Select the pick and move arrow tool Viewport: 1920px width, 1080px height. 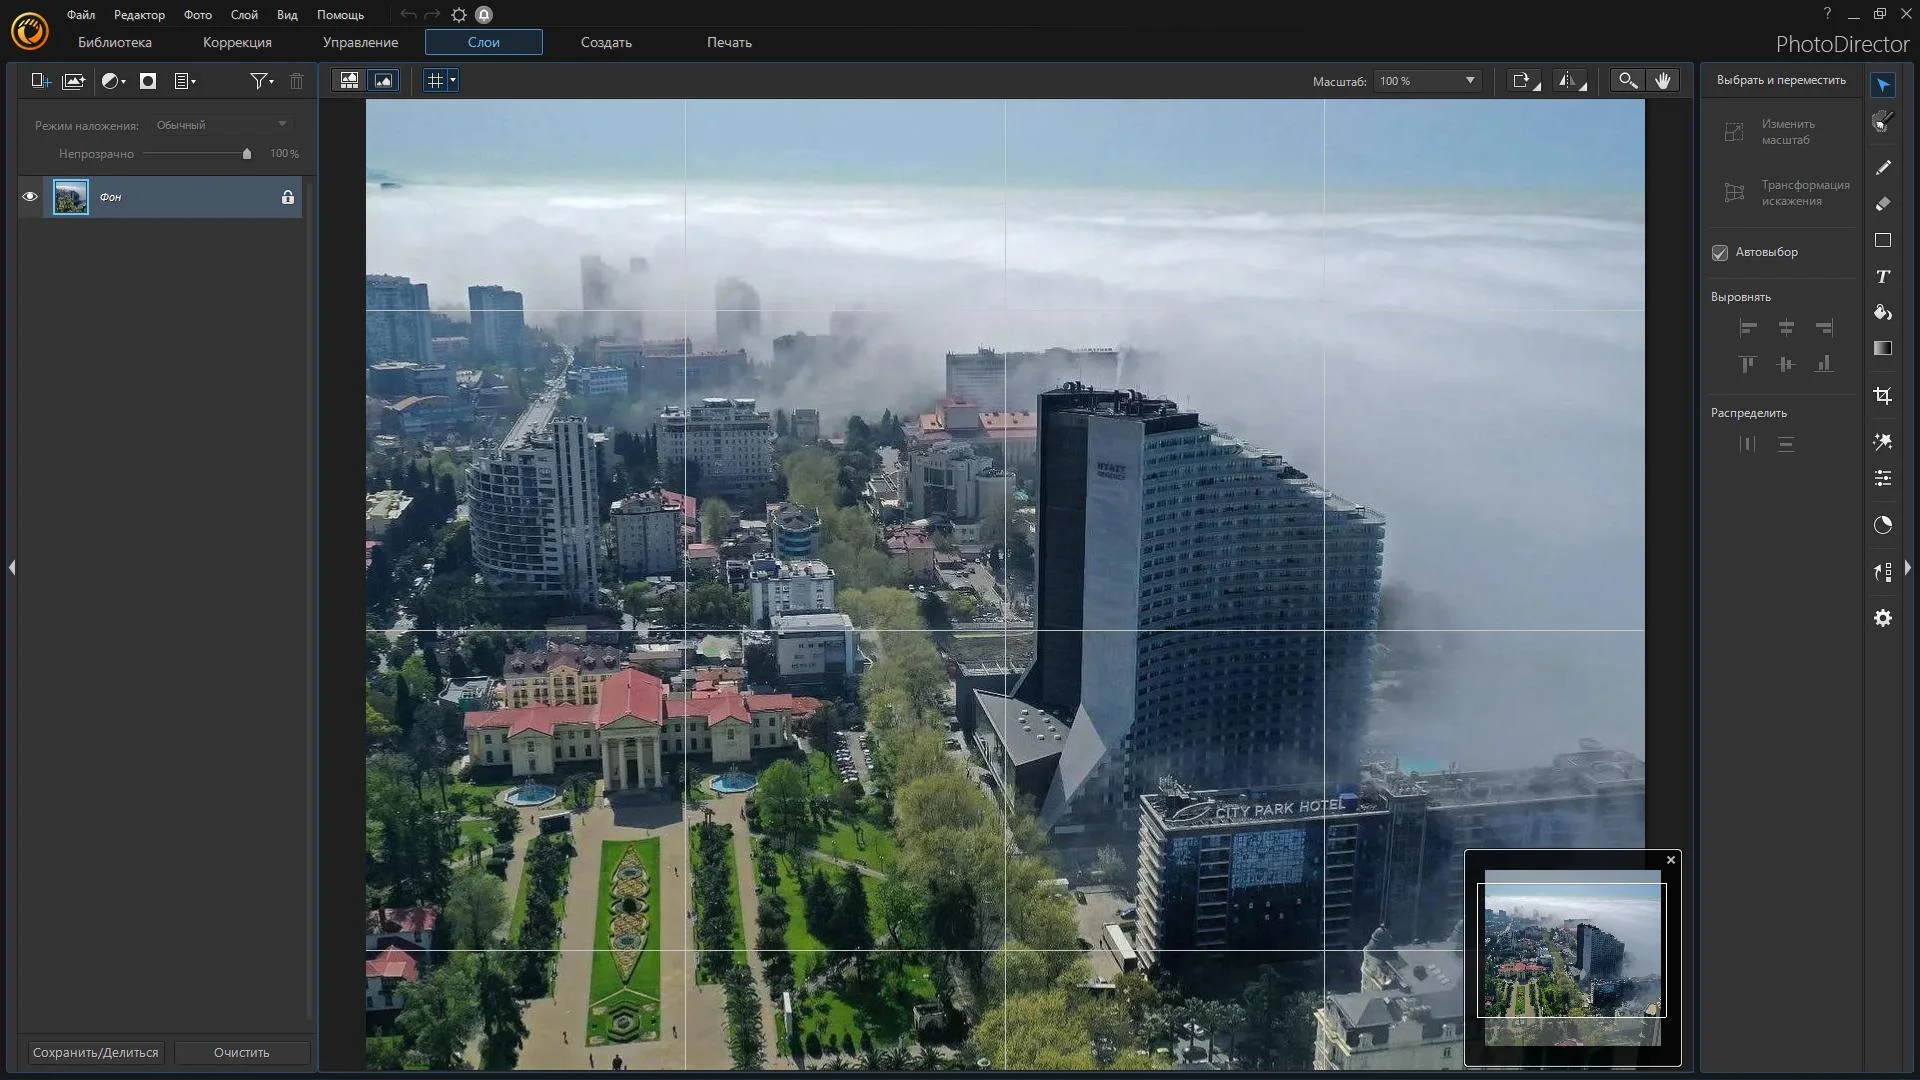pyautogui.click(x=1883, y=85)
